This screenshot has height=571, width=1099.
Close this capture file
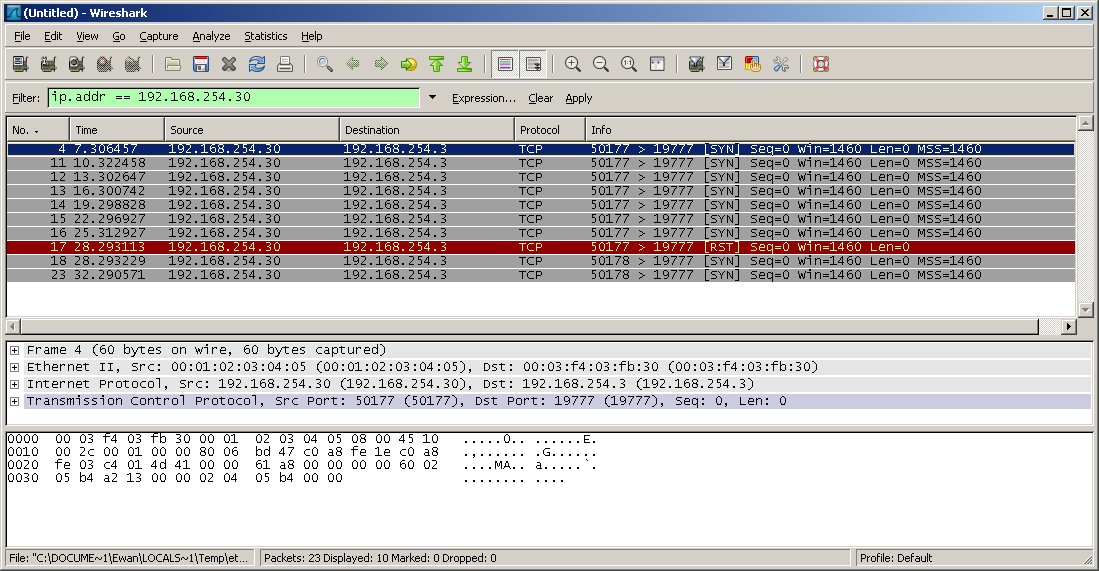(228, 64)
